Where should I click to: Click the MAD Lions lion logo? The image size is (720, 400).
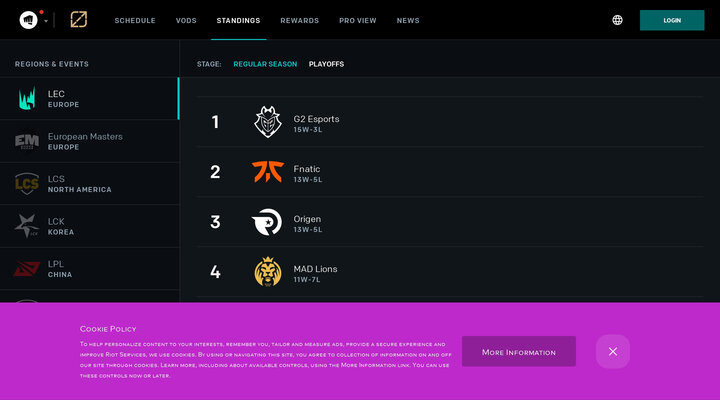[268, 272]
